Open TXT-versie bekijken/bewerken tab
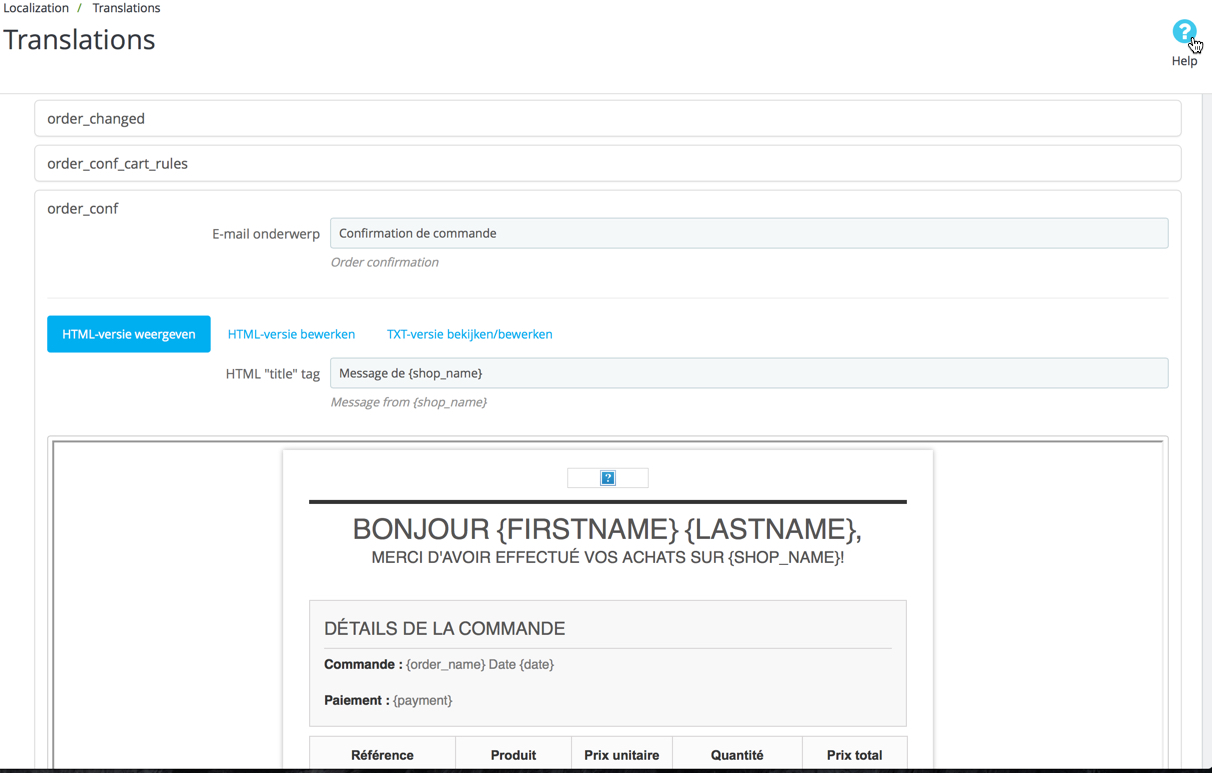Screen dimensions: 1212x773 point(470,334)
